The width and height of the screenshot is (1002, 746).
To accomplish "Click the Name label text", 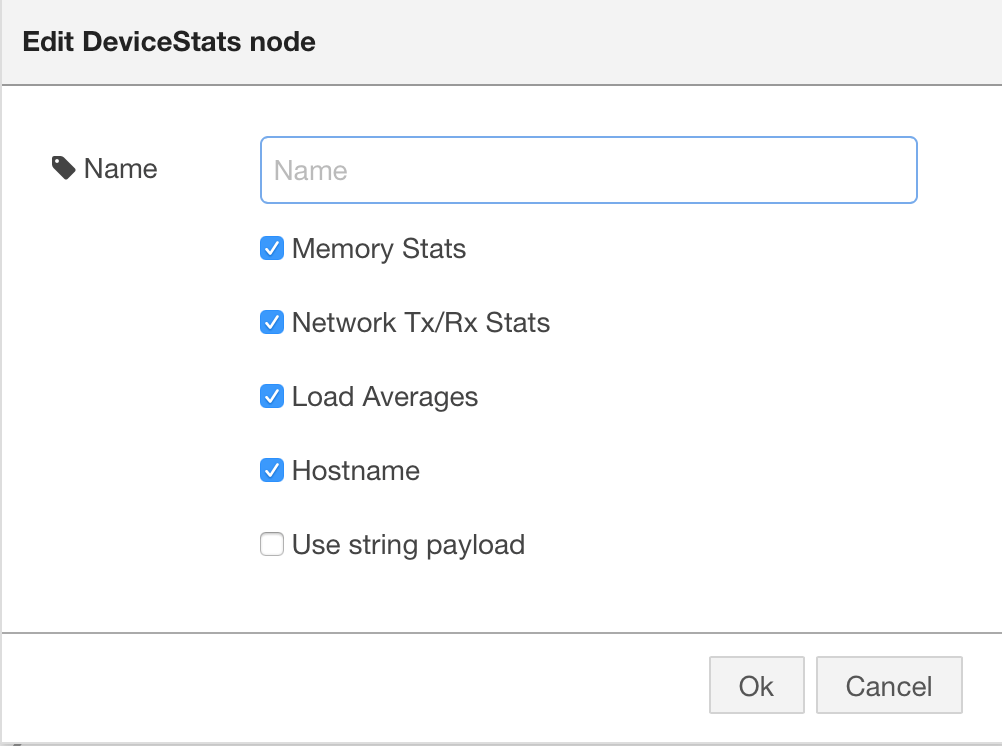I will tap(118, 168).
